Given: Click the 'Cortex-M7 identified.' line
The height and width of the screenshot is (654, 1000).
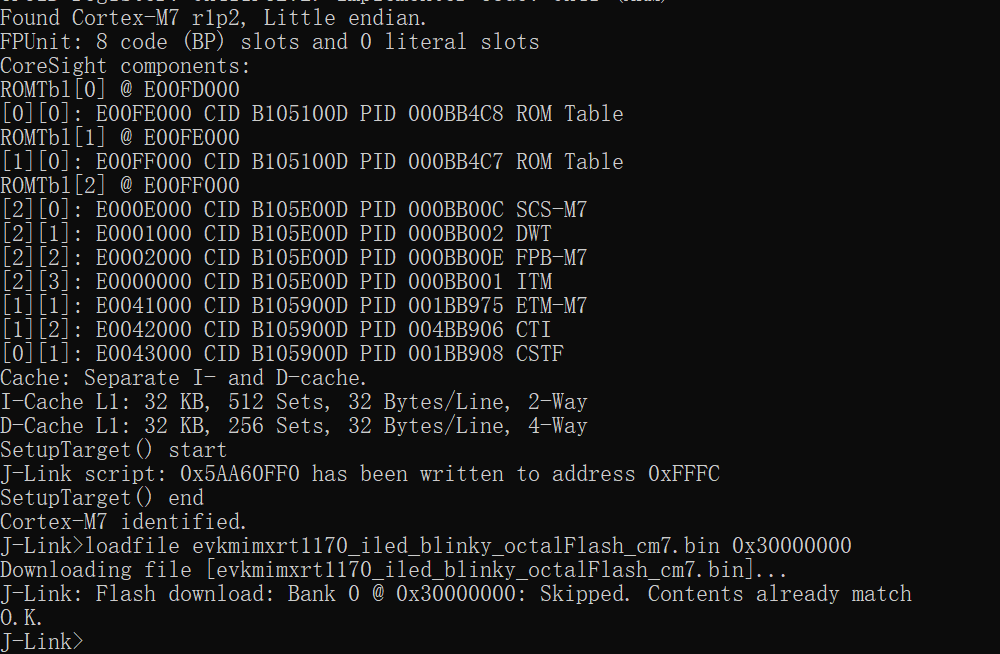Looking at the screenshot, I should [x=123, y=522].
